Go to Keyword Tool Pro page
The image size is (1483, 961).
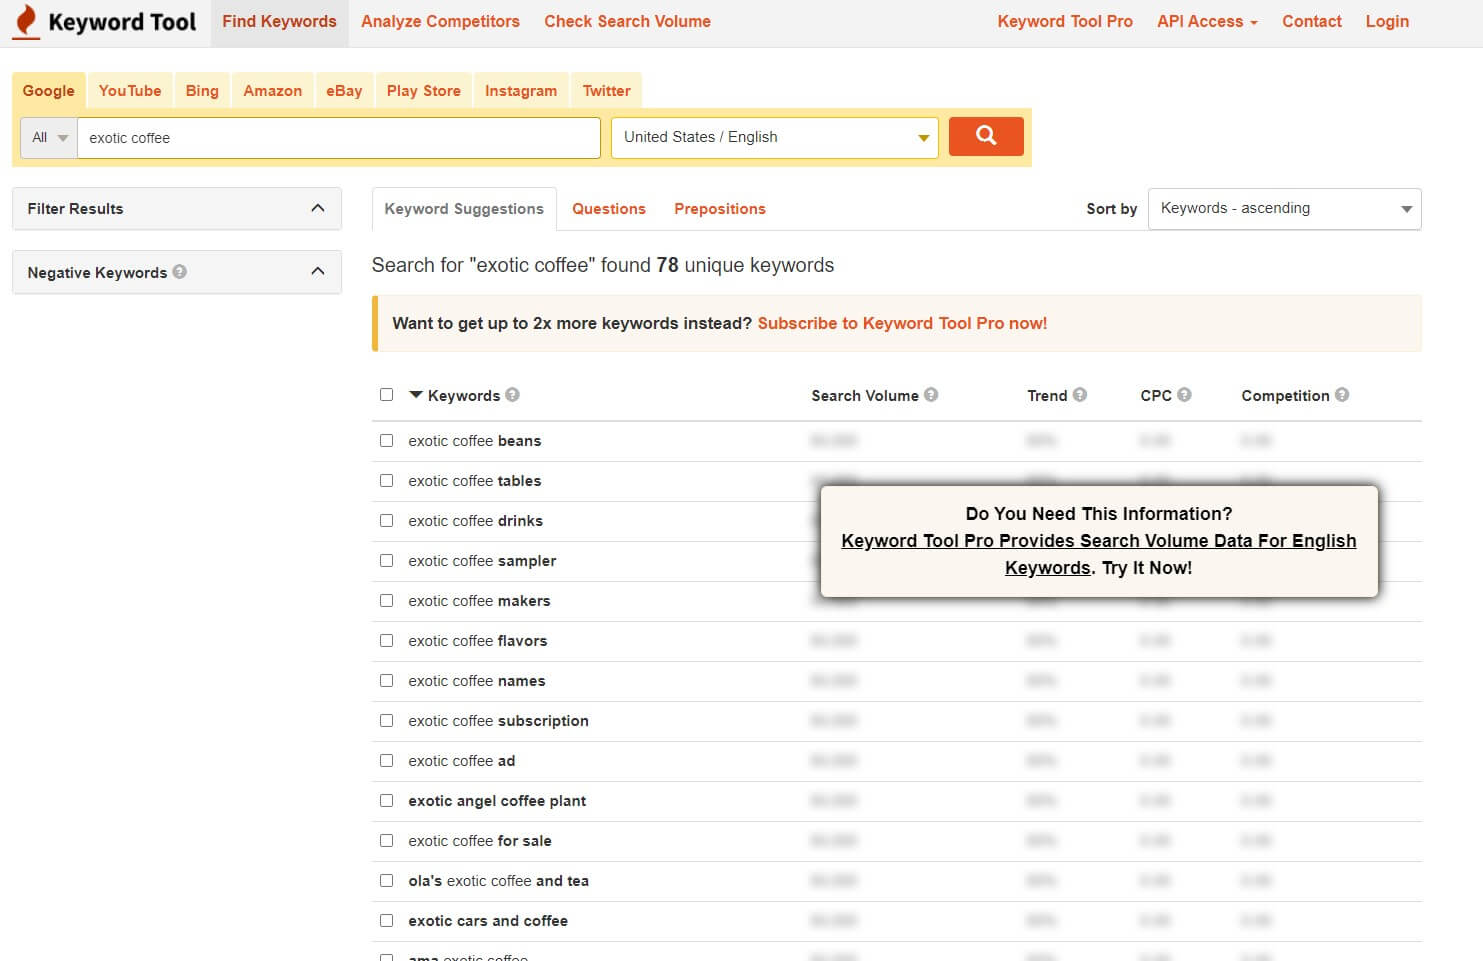[x=1065, y=21]
